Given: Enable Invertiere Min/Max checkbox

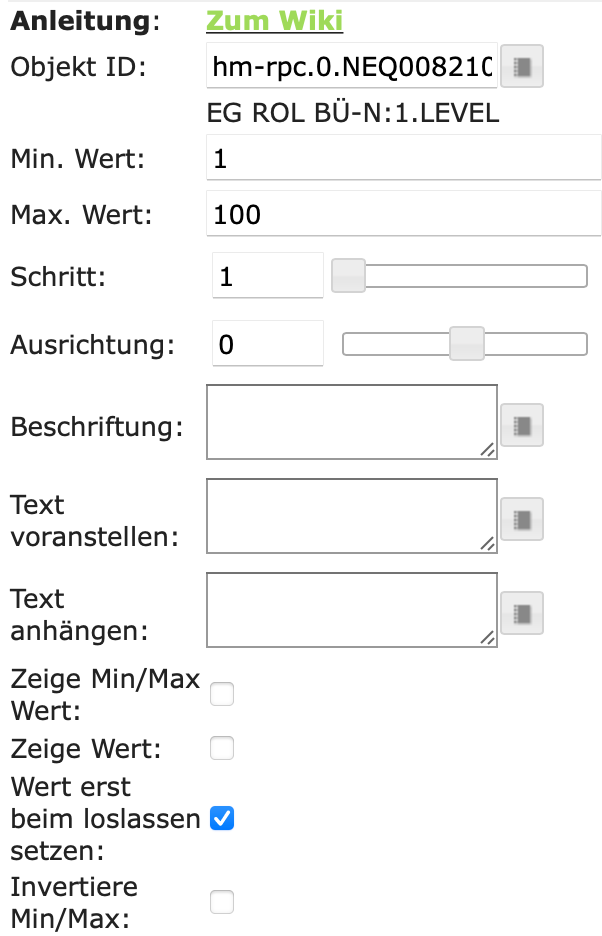Looking at the screenshot, I should pyautogui.click(x=222, y=902).
